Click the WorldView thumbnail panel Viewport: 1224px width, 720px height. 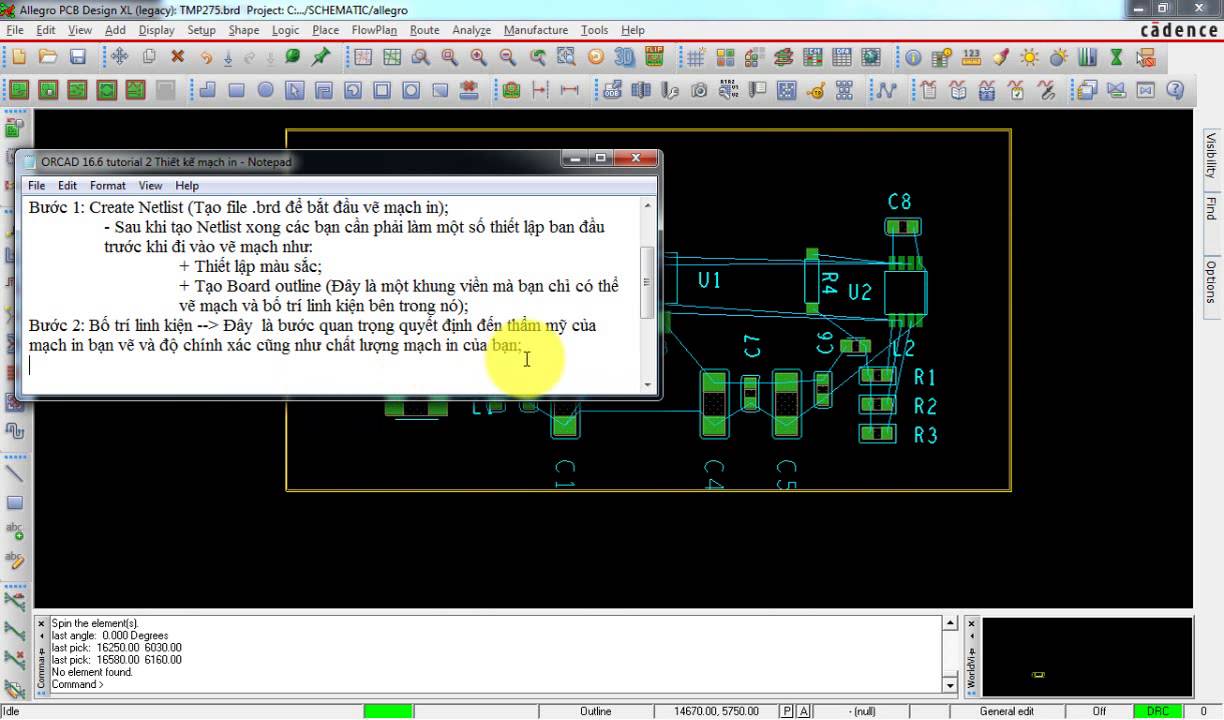[1088, 656]
